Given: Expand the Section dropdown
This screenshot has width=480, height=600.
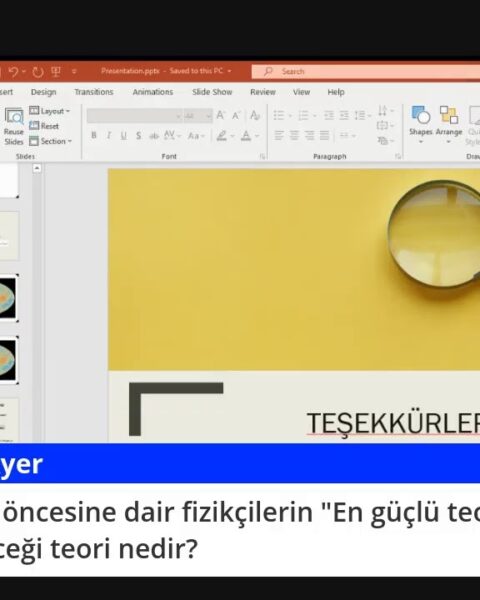Looking at the screenshot, I should [x=51, y=141].
